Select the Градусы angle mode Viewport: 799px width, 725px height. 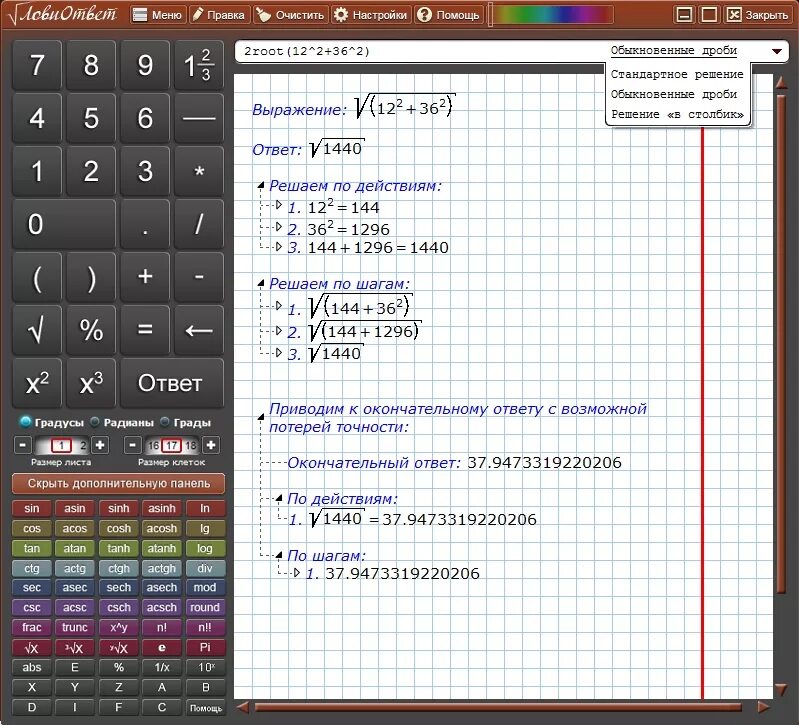click(51, 422)
